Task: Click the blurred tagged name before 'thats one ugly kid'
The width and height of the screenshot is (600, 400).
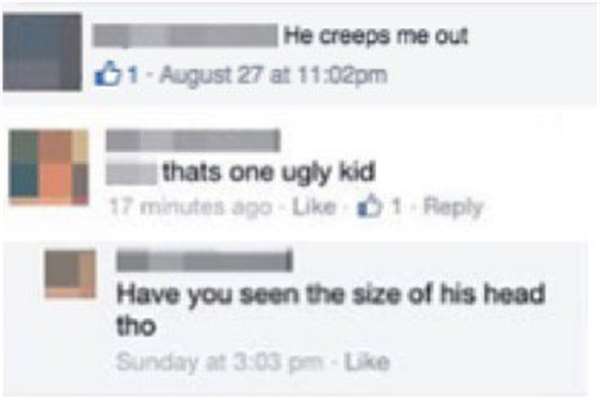Action: pyautogui.click(x=131, y=173)
